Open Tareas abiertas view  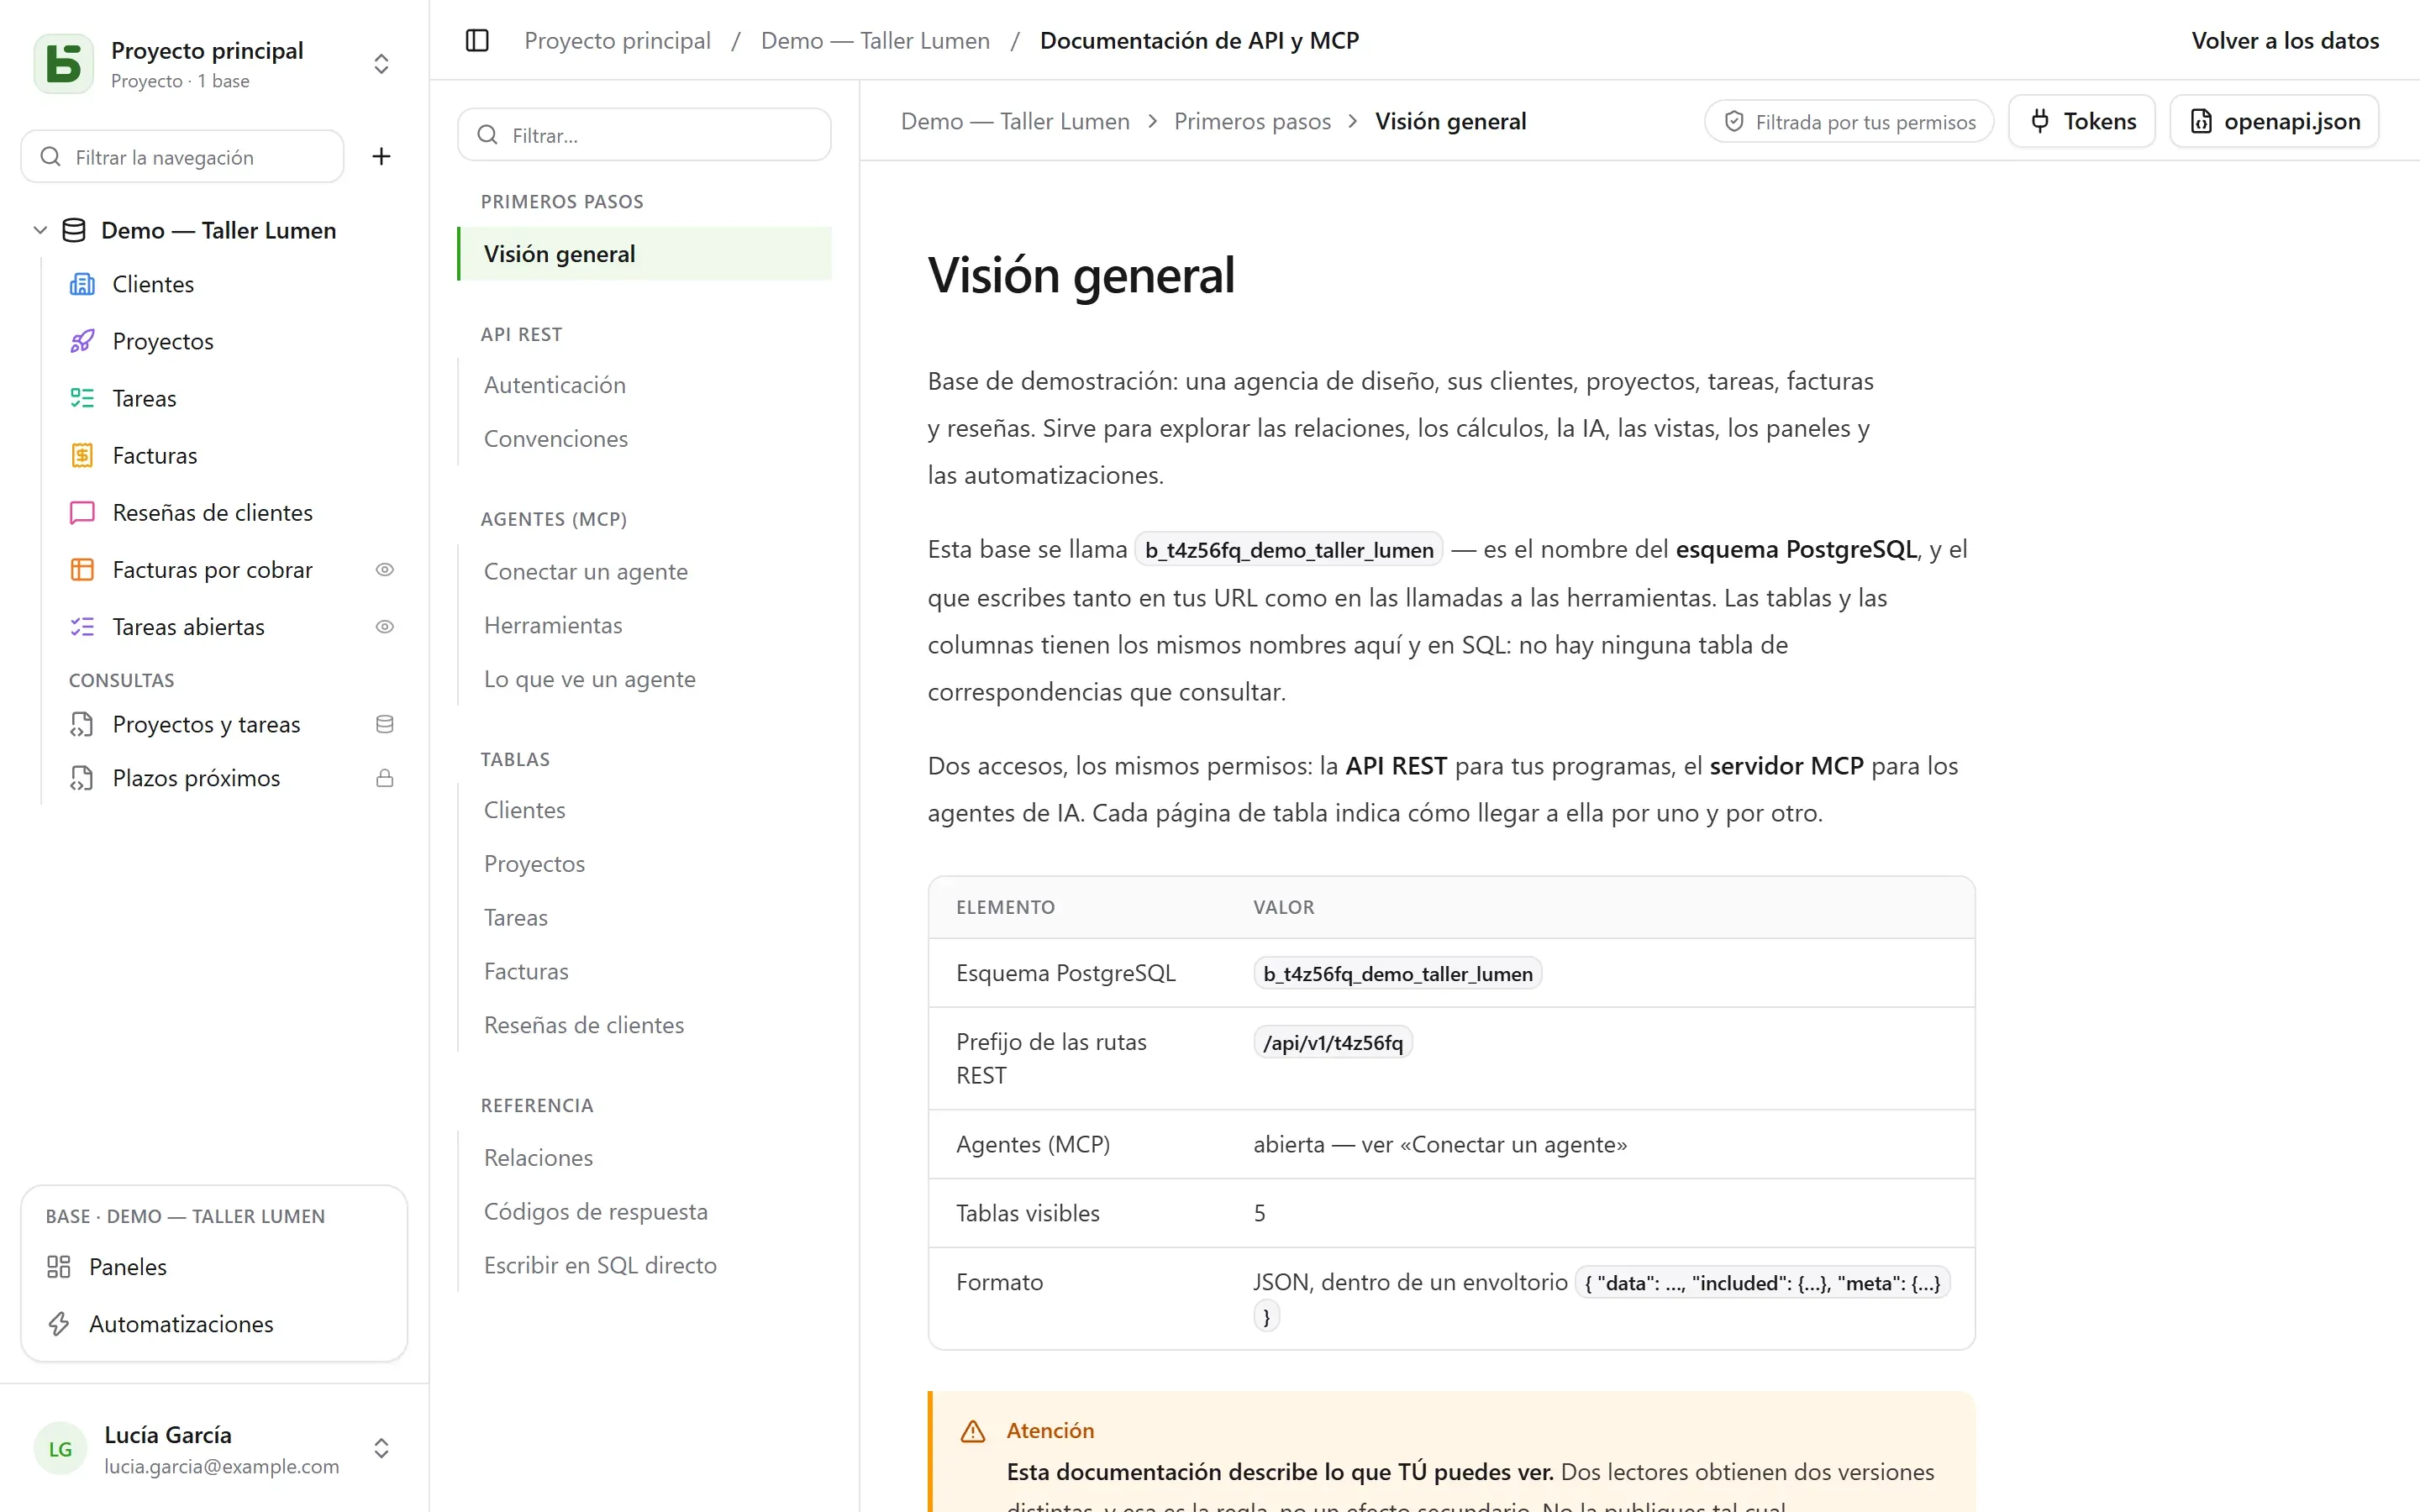click(x=188, y=626)
